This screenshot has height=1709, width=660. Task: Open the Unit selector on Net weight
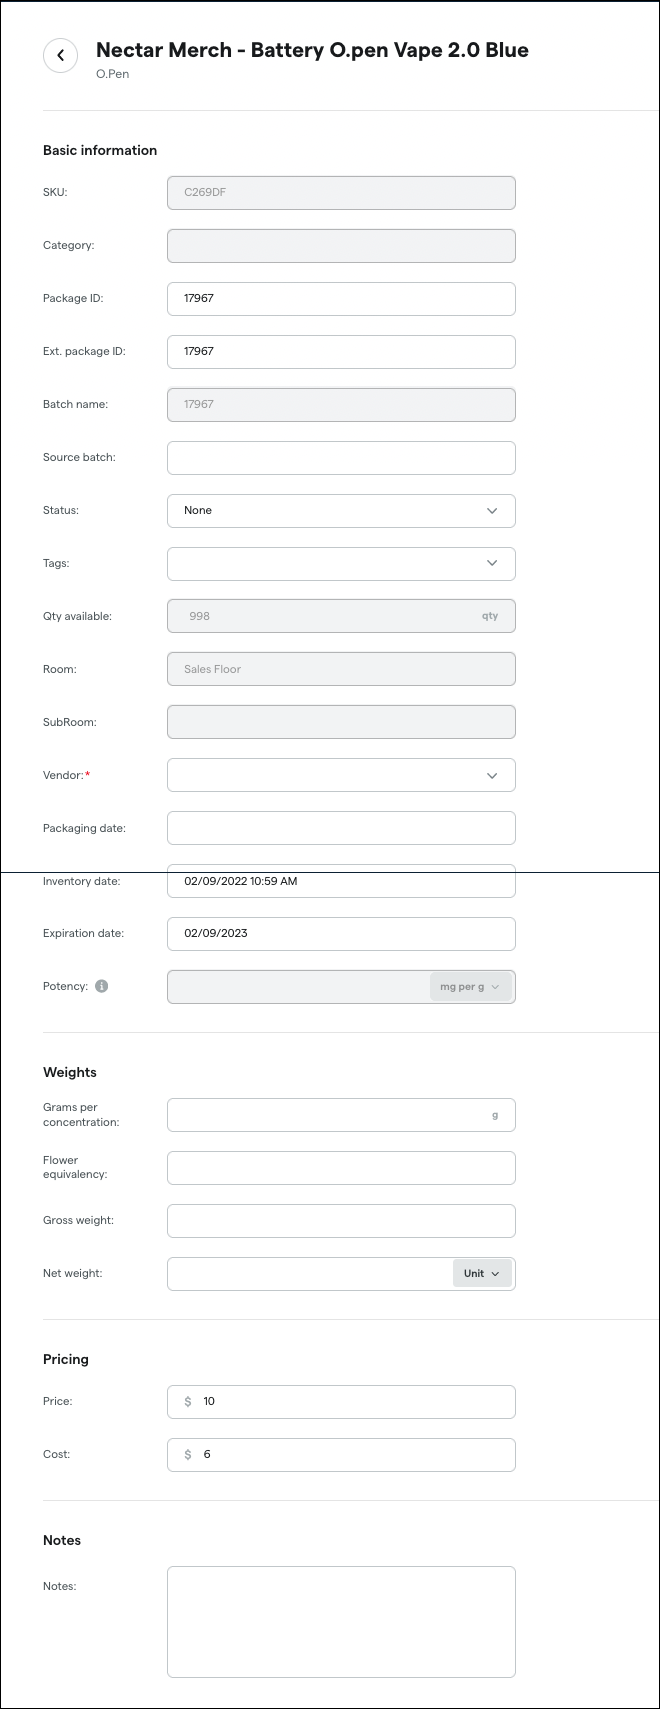pyautogui.click(x=482, y=1272)
